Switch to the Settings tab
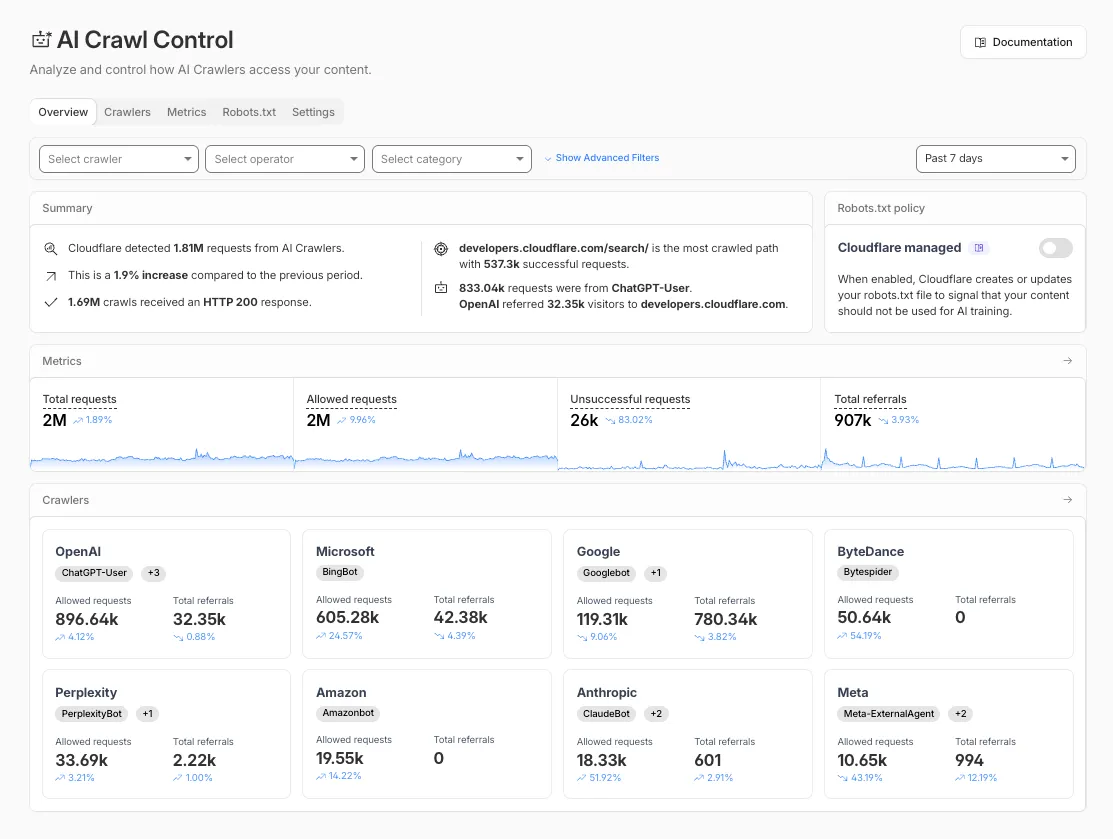 point(313,112)
